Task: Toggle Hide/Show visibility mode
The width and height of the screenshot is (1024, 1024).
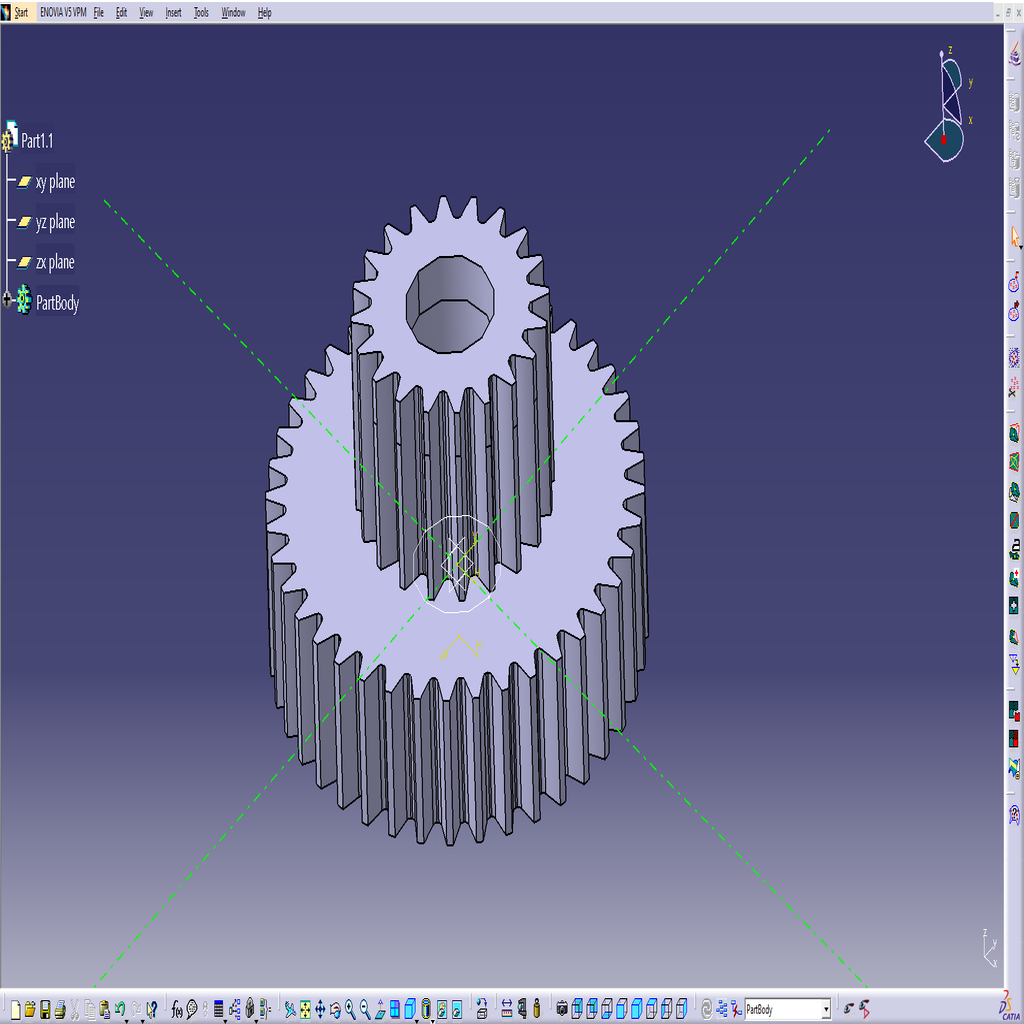Action: [x=442, y=1008]
